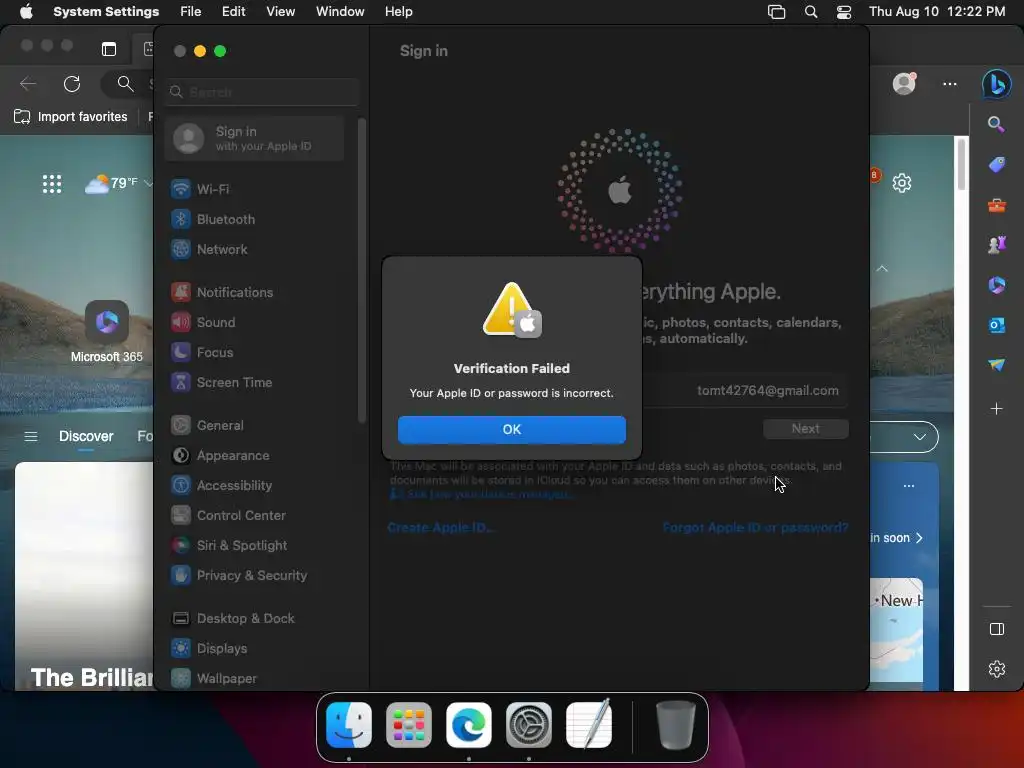Open the Apple menu
Screen dimensions: 1024x768
pyautogui.click(x=26, y=12)
